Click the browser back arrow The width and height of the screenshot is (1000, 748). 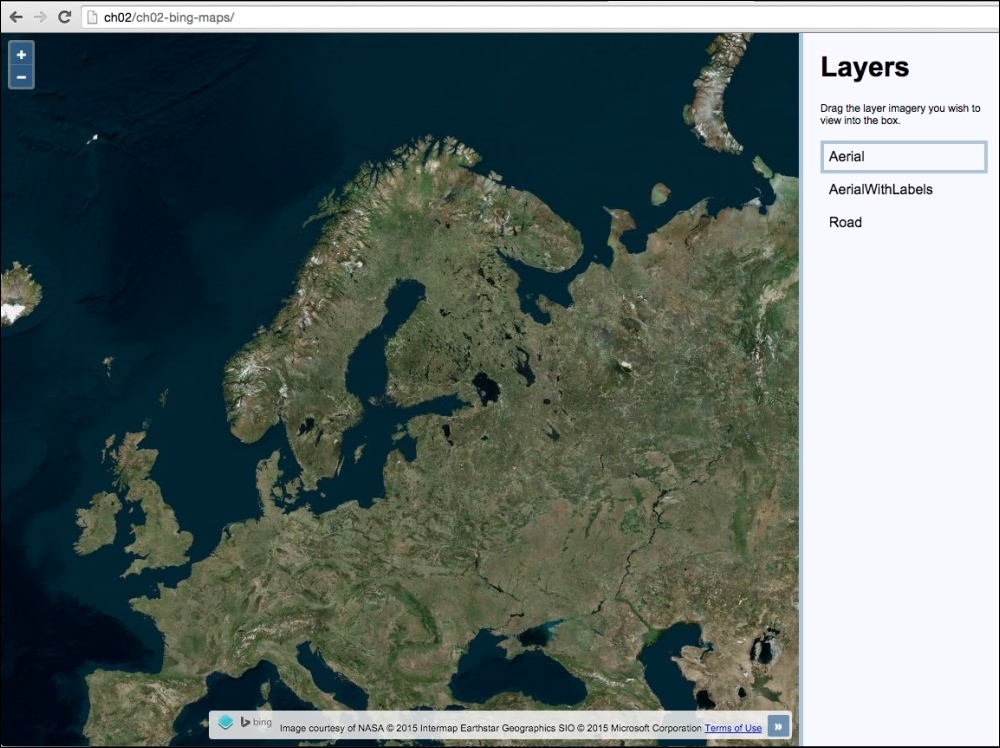tap(14, 15)
